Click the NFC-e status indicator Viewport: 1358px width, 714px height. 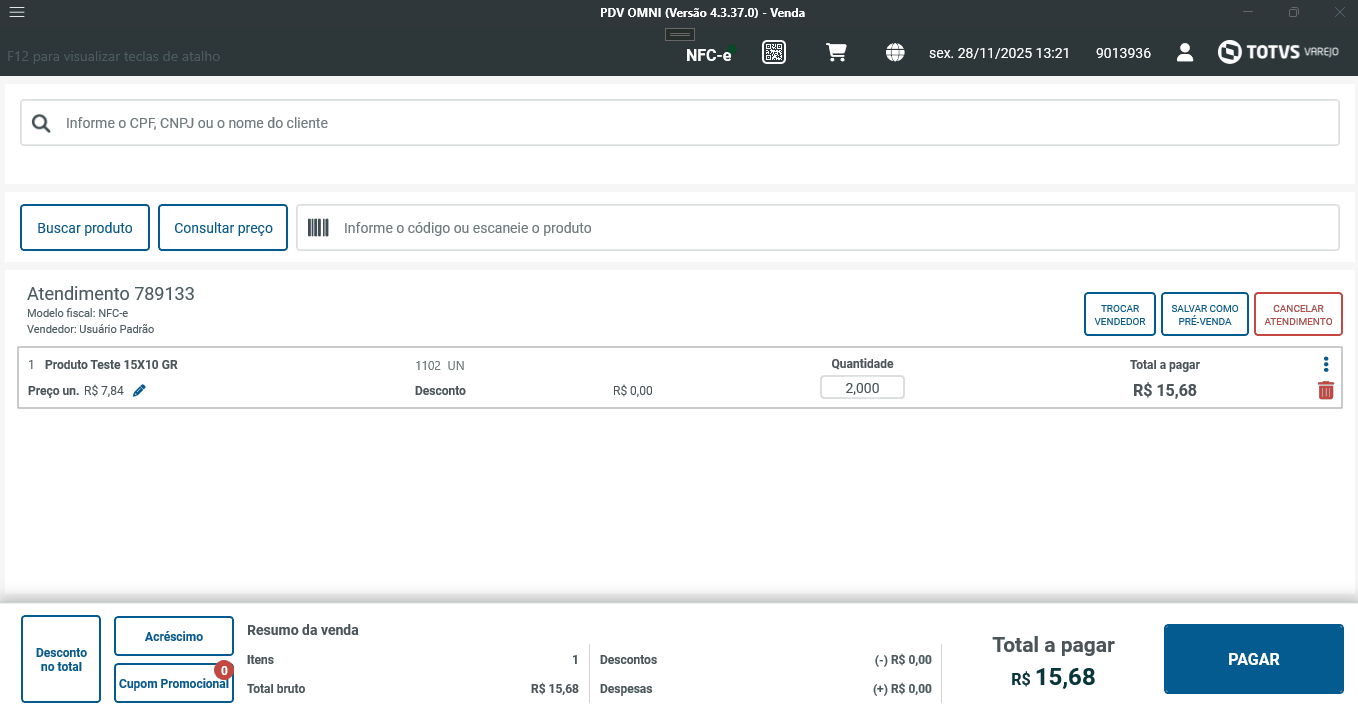point(709,55)
